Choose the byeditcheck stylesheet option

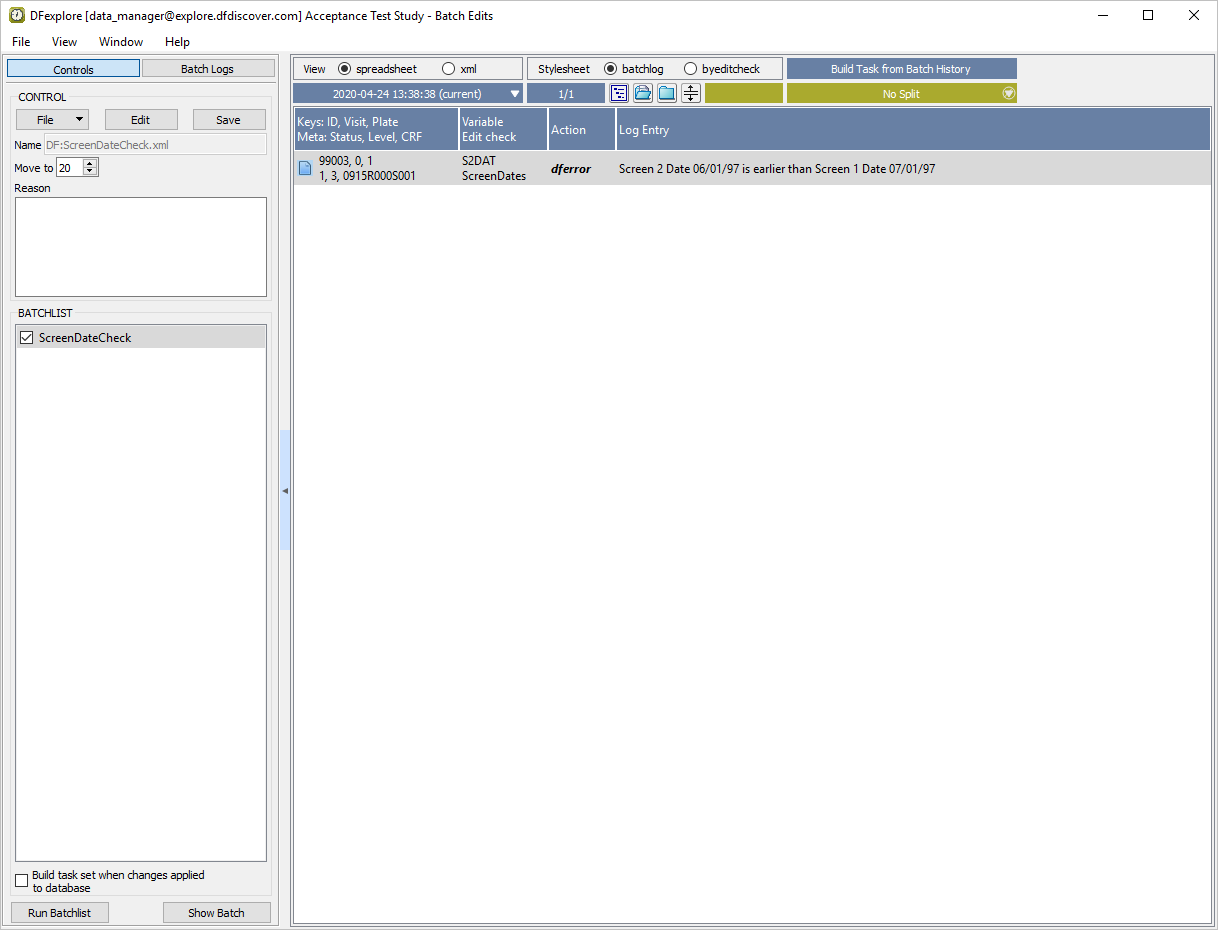tap(690, 69)
